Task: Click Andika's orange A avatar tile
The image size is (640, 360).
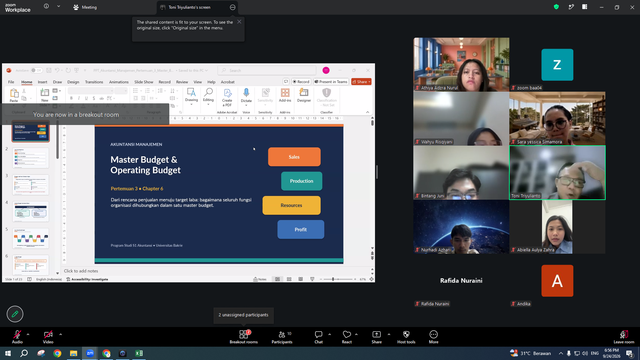Action: pyautogui.click(x=557, y=280)
